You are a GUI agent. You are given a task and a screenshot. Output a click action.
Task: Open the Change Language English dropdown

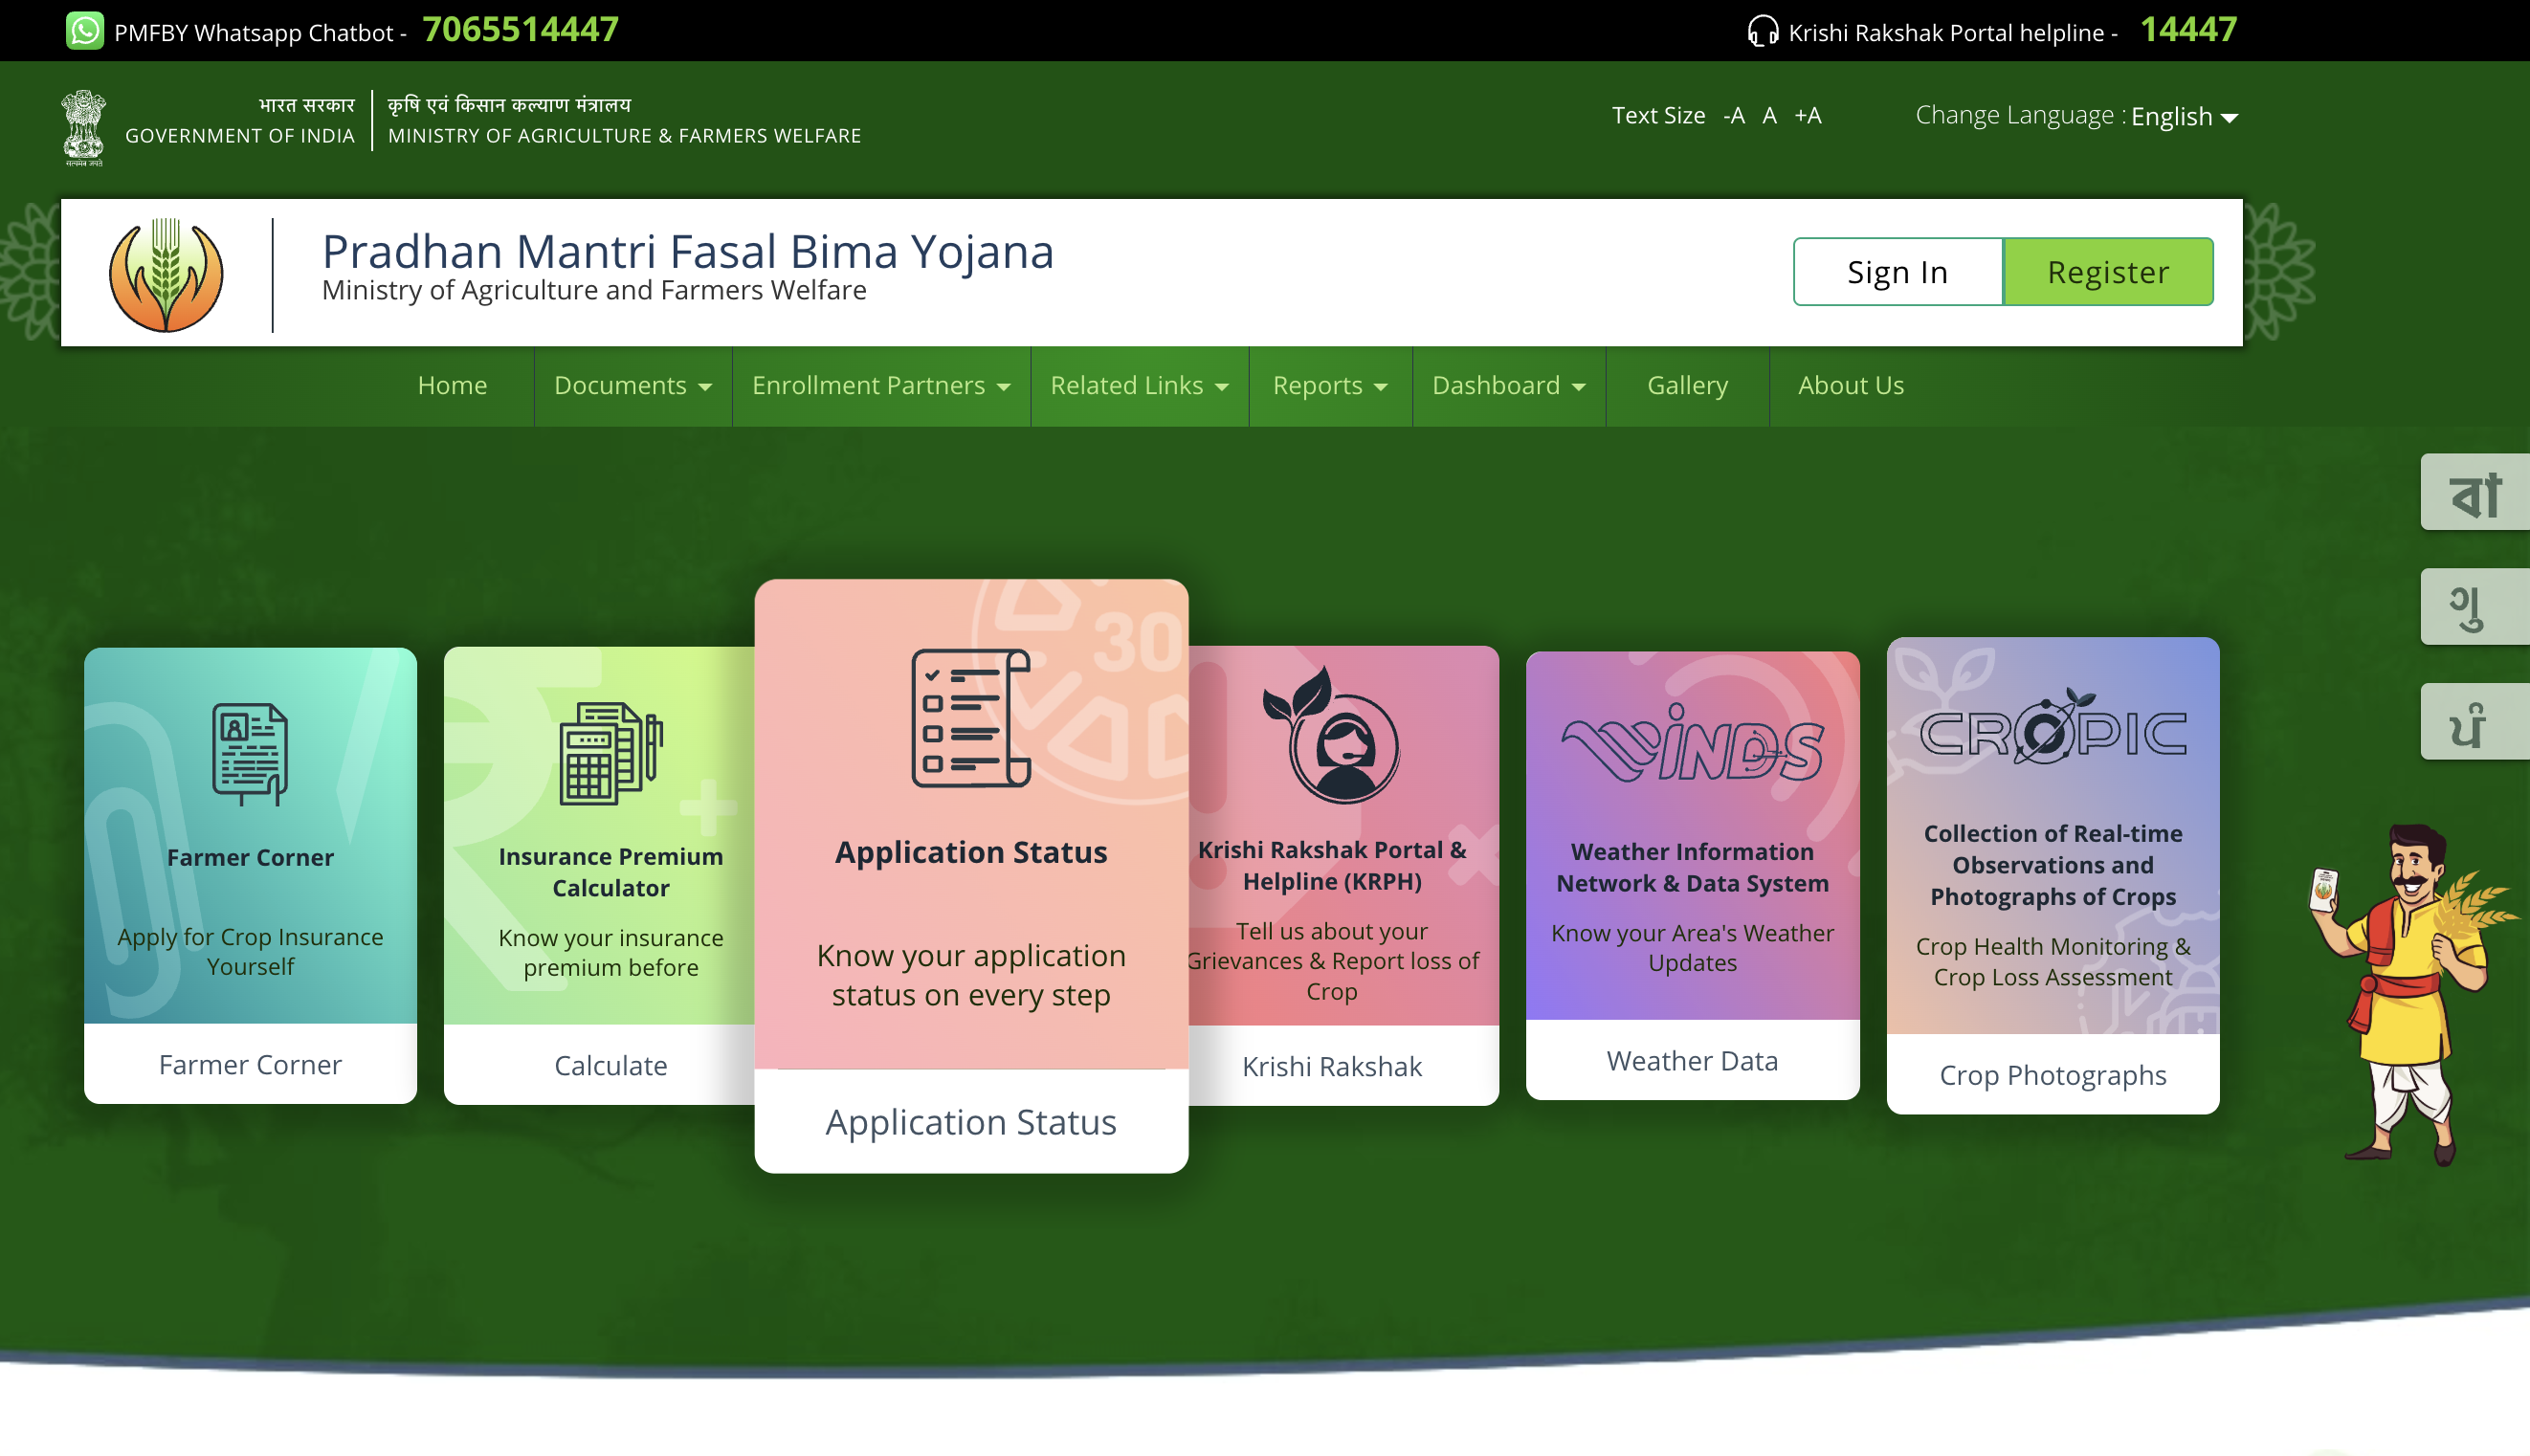(2184, 117)
